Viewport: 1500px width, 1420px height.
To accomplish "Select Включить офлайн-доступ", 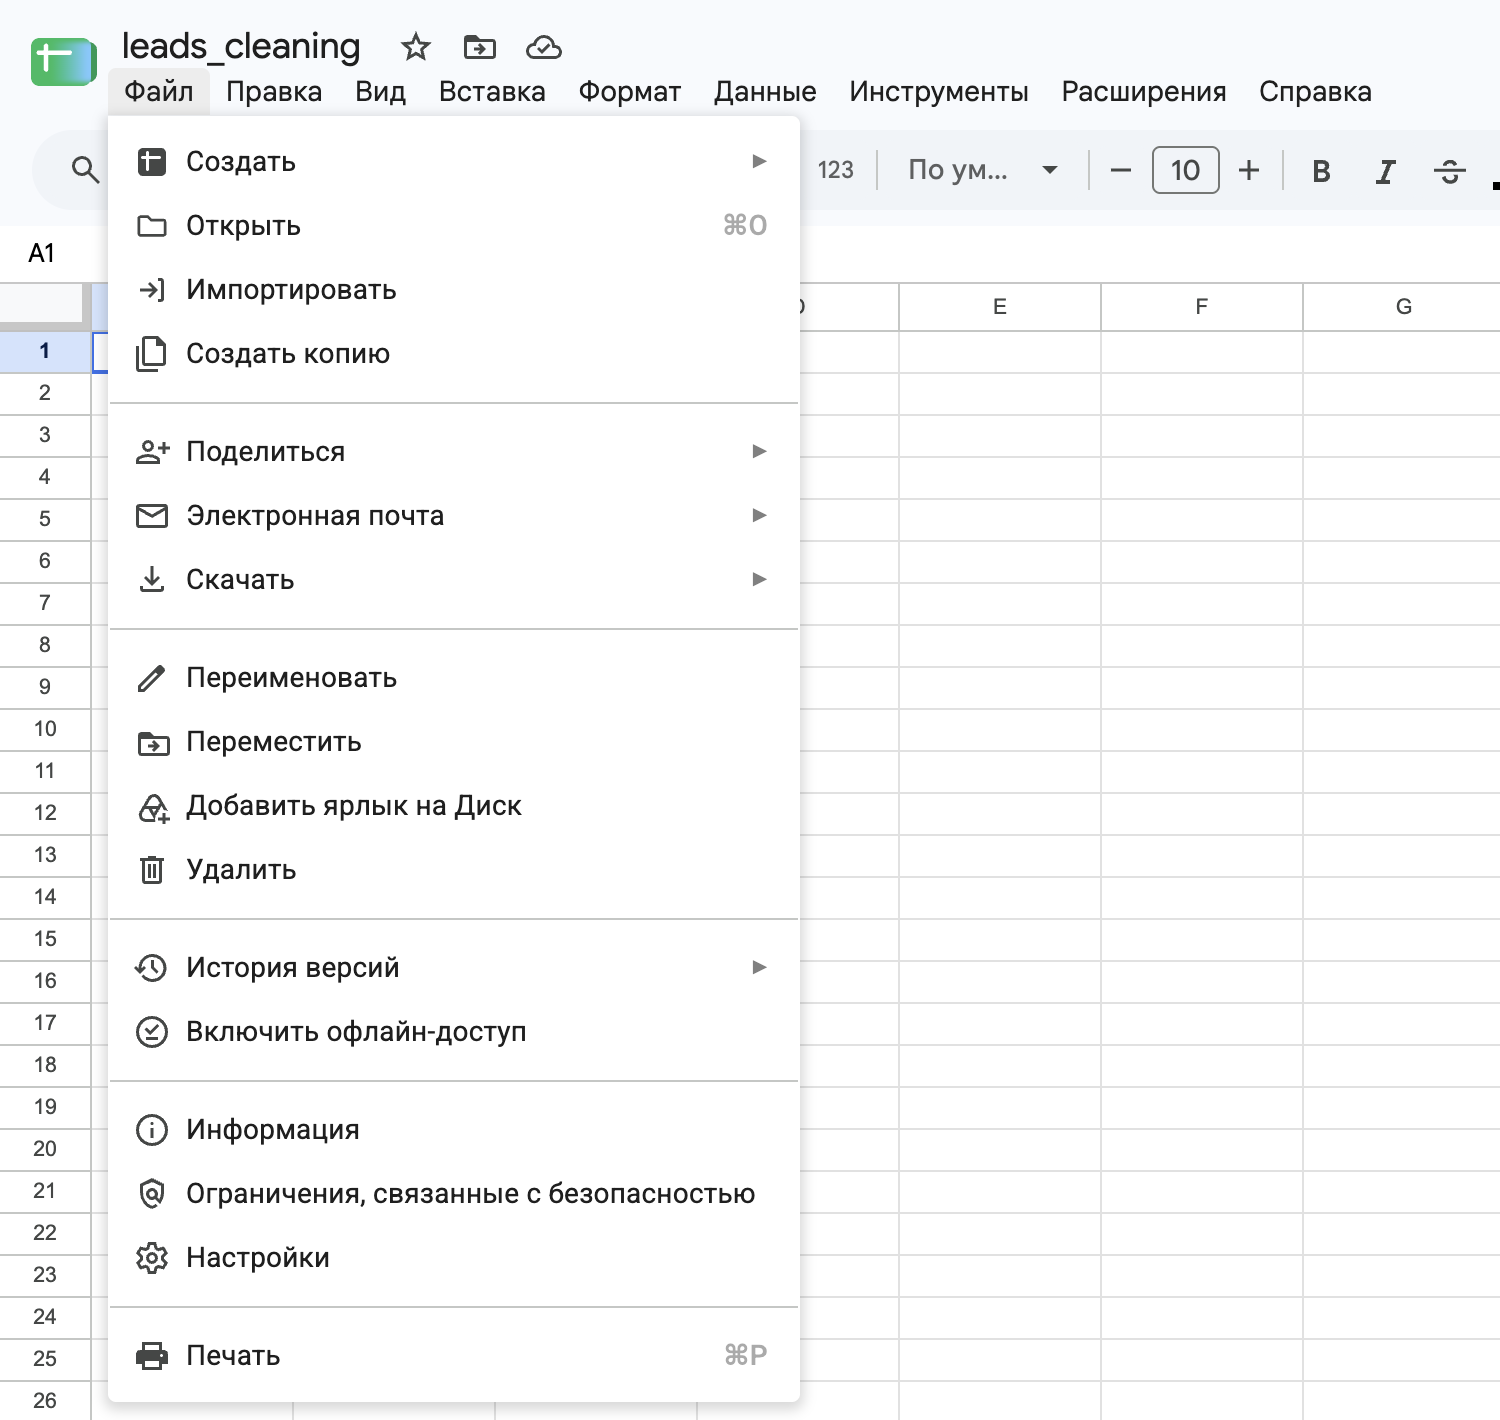I will click(454, 1032).
